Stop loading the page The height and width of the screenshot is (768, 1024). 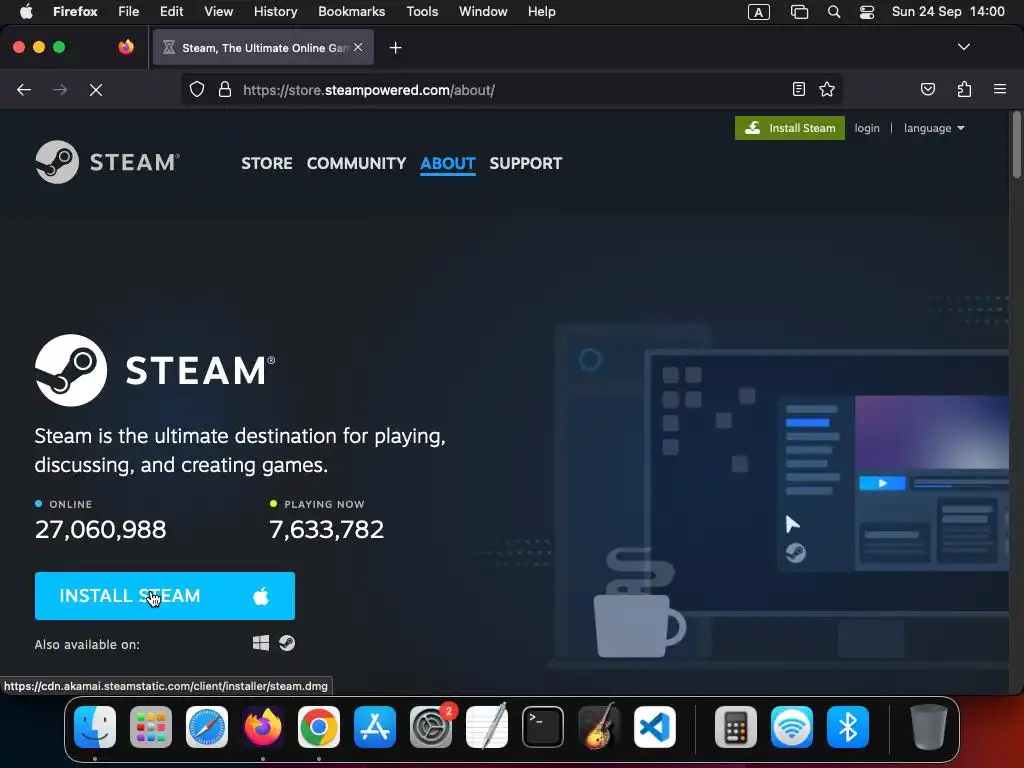pos(96,89)
